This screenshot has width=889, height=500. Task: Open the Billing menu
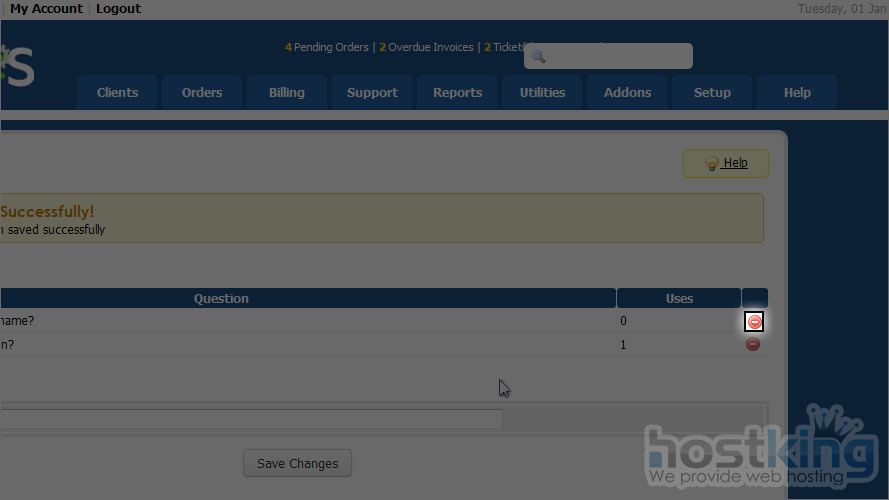287,93
